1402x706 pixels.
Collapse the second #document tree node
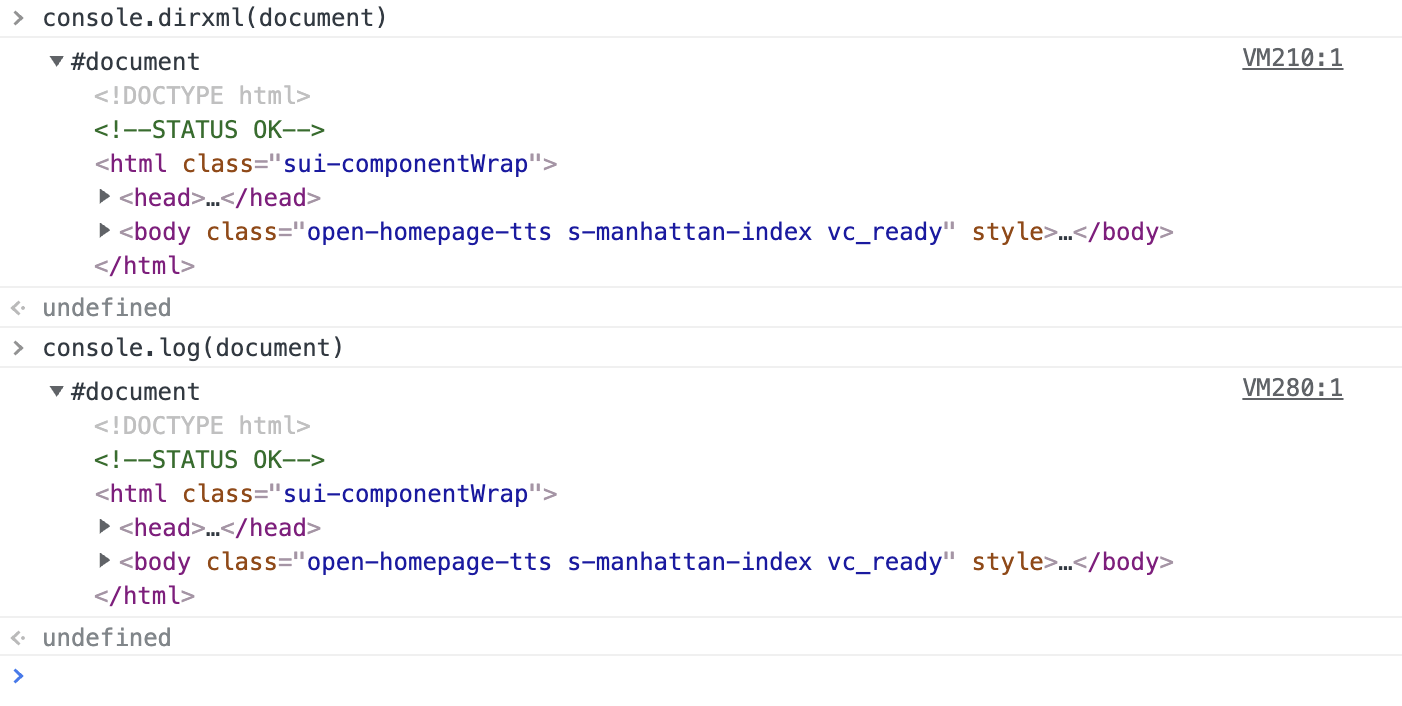point(57,392)
